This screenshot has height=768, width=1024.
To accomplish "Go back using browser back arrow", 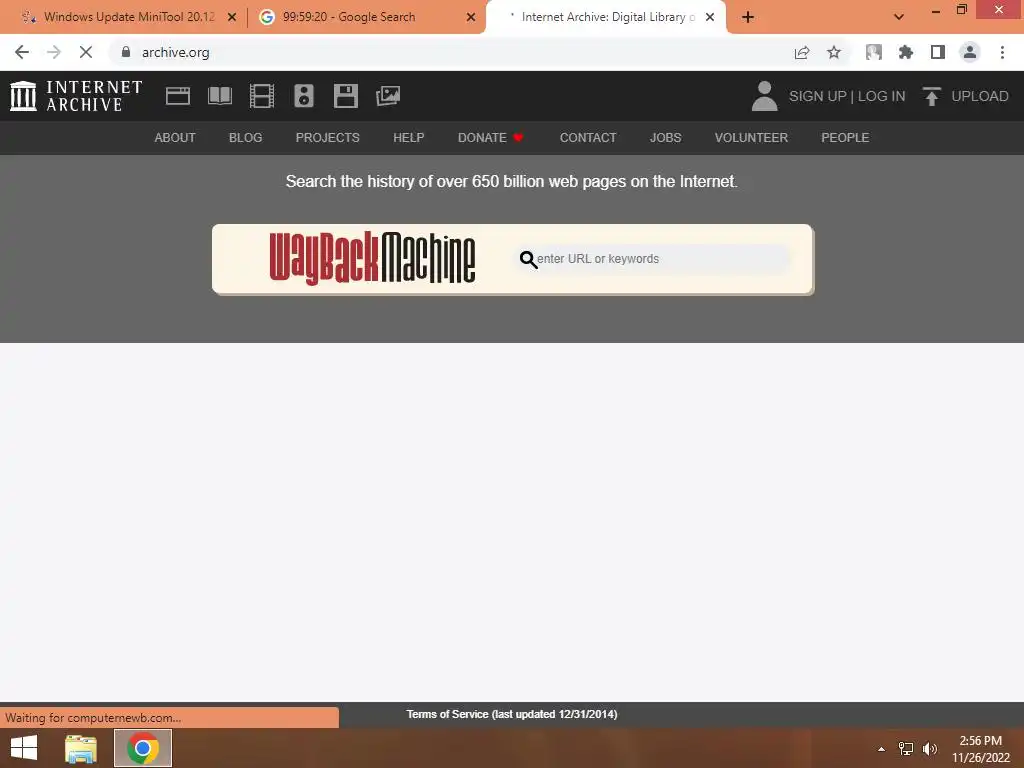I will [22, 52].
